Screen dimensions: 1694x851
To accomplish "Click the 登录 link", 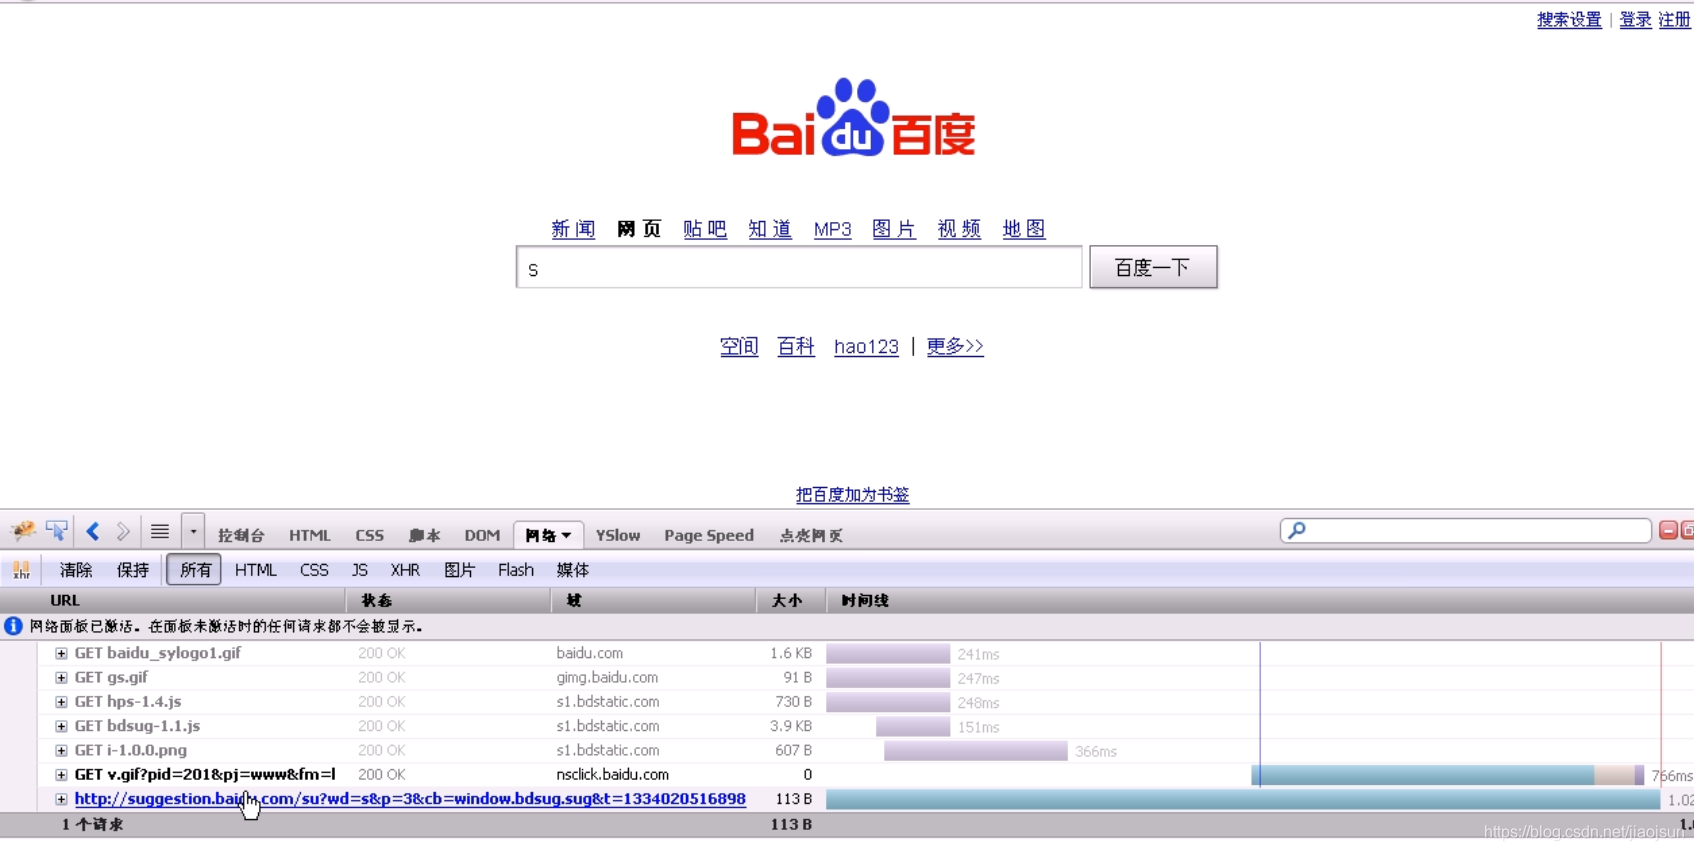I will tap(1635, 20).
